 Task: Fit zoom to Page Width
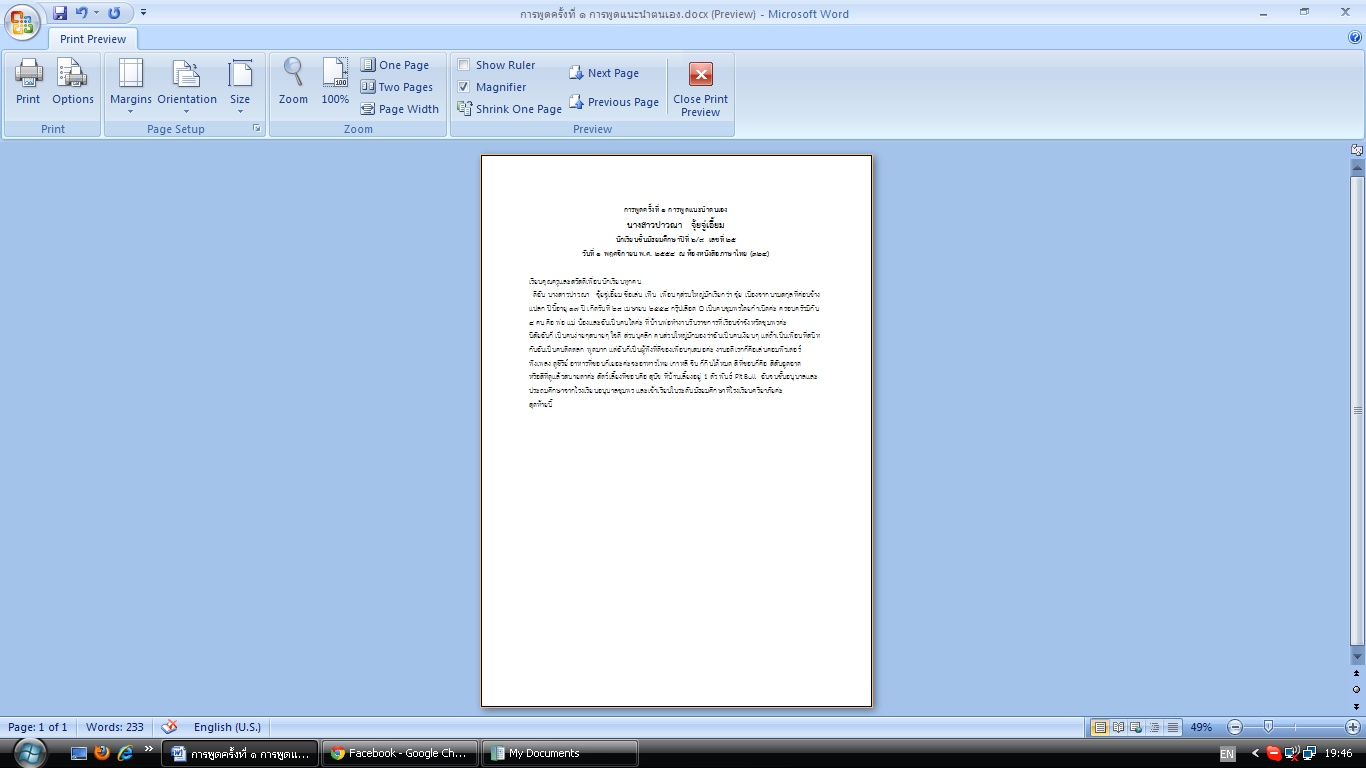(x=400, y=109)
